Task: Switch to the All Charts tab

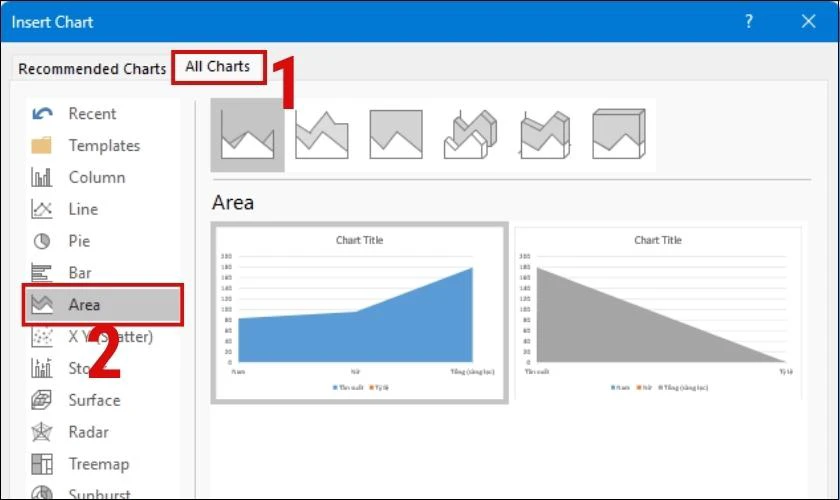Action: point(218,66)
